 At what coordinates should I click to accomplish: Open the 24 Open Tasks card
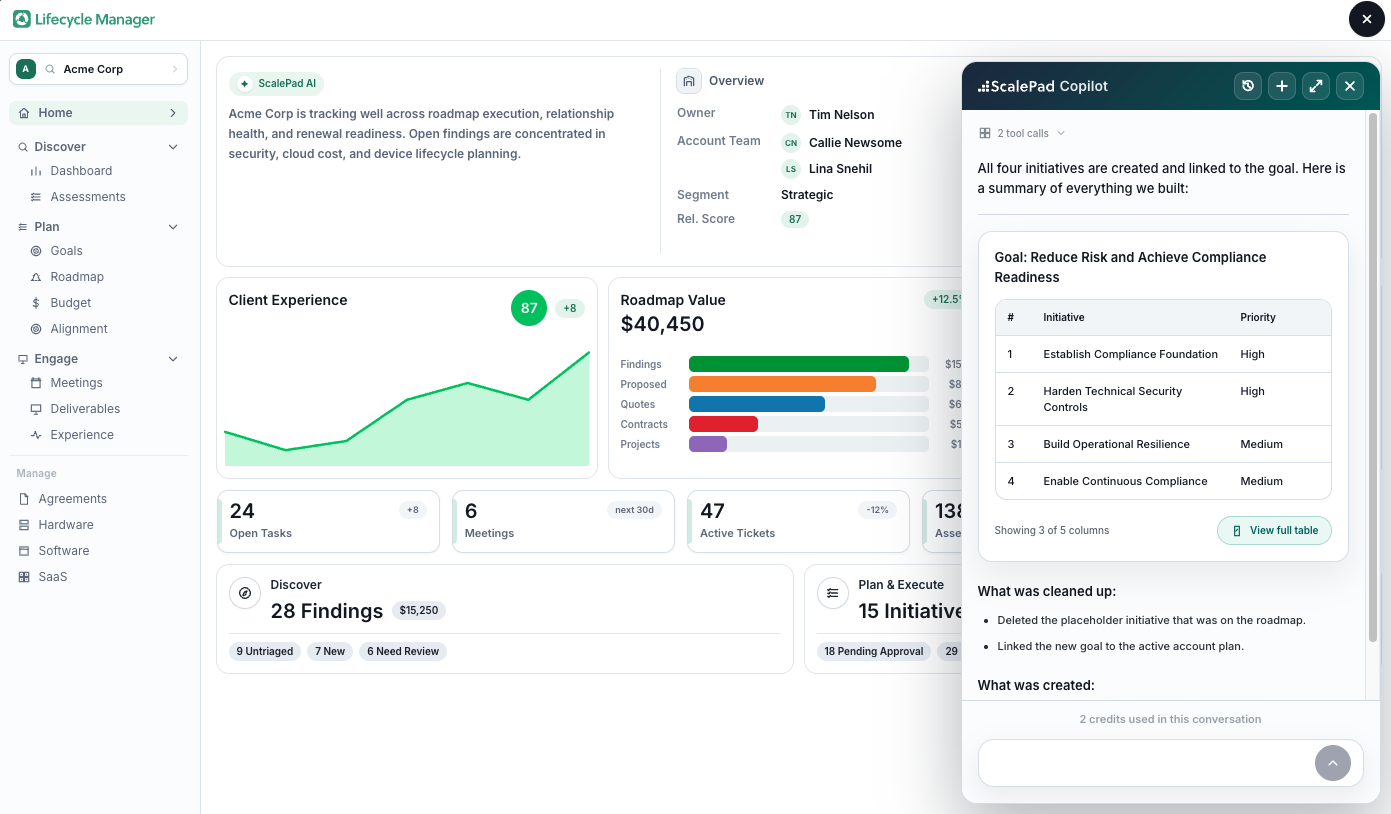tap(328, 521)
